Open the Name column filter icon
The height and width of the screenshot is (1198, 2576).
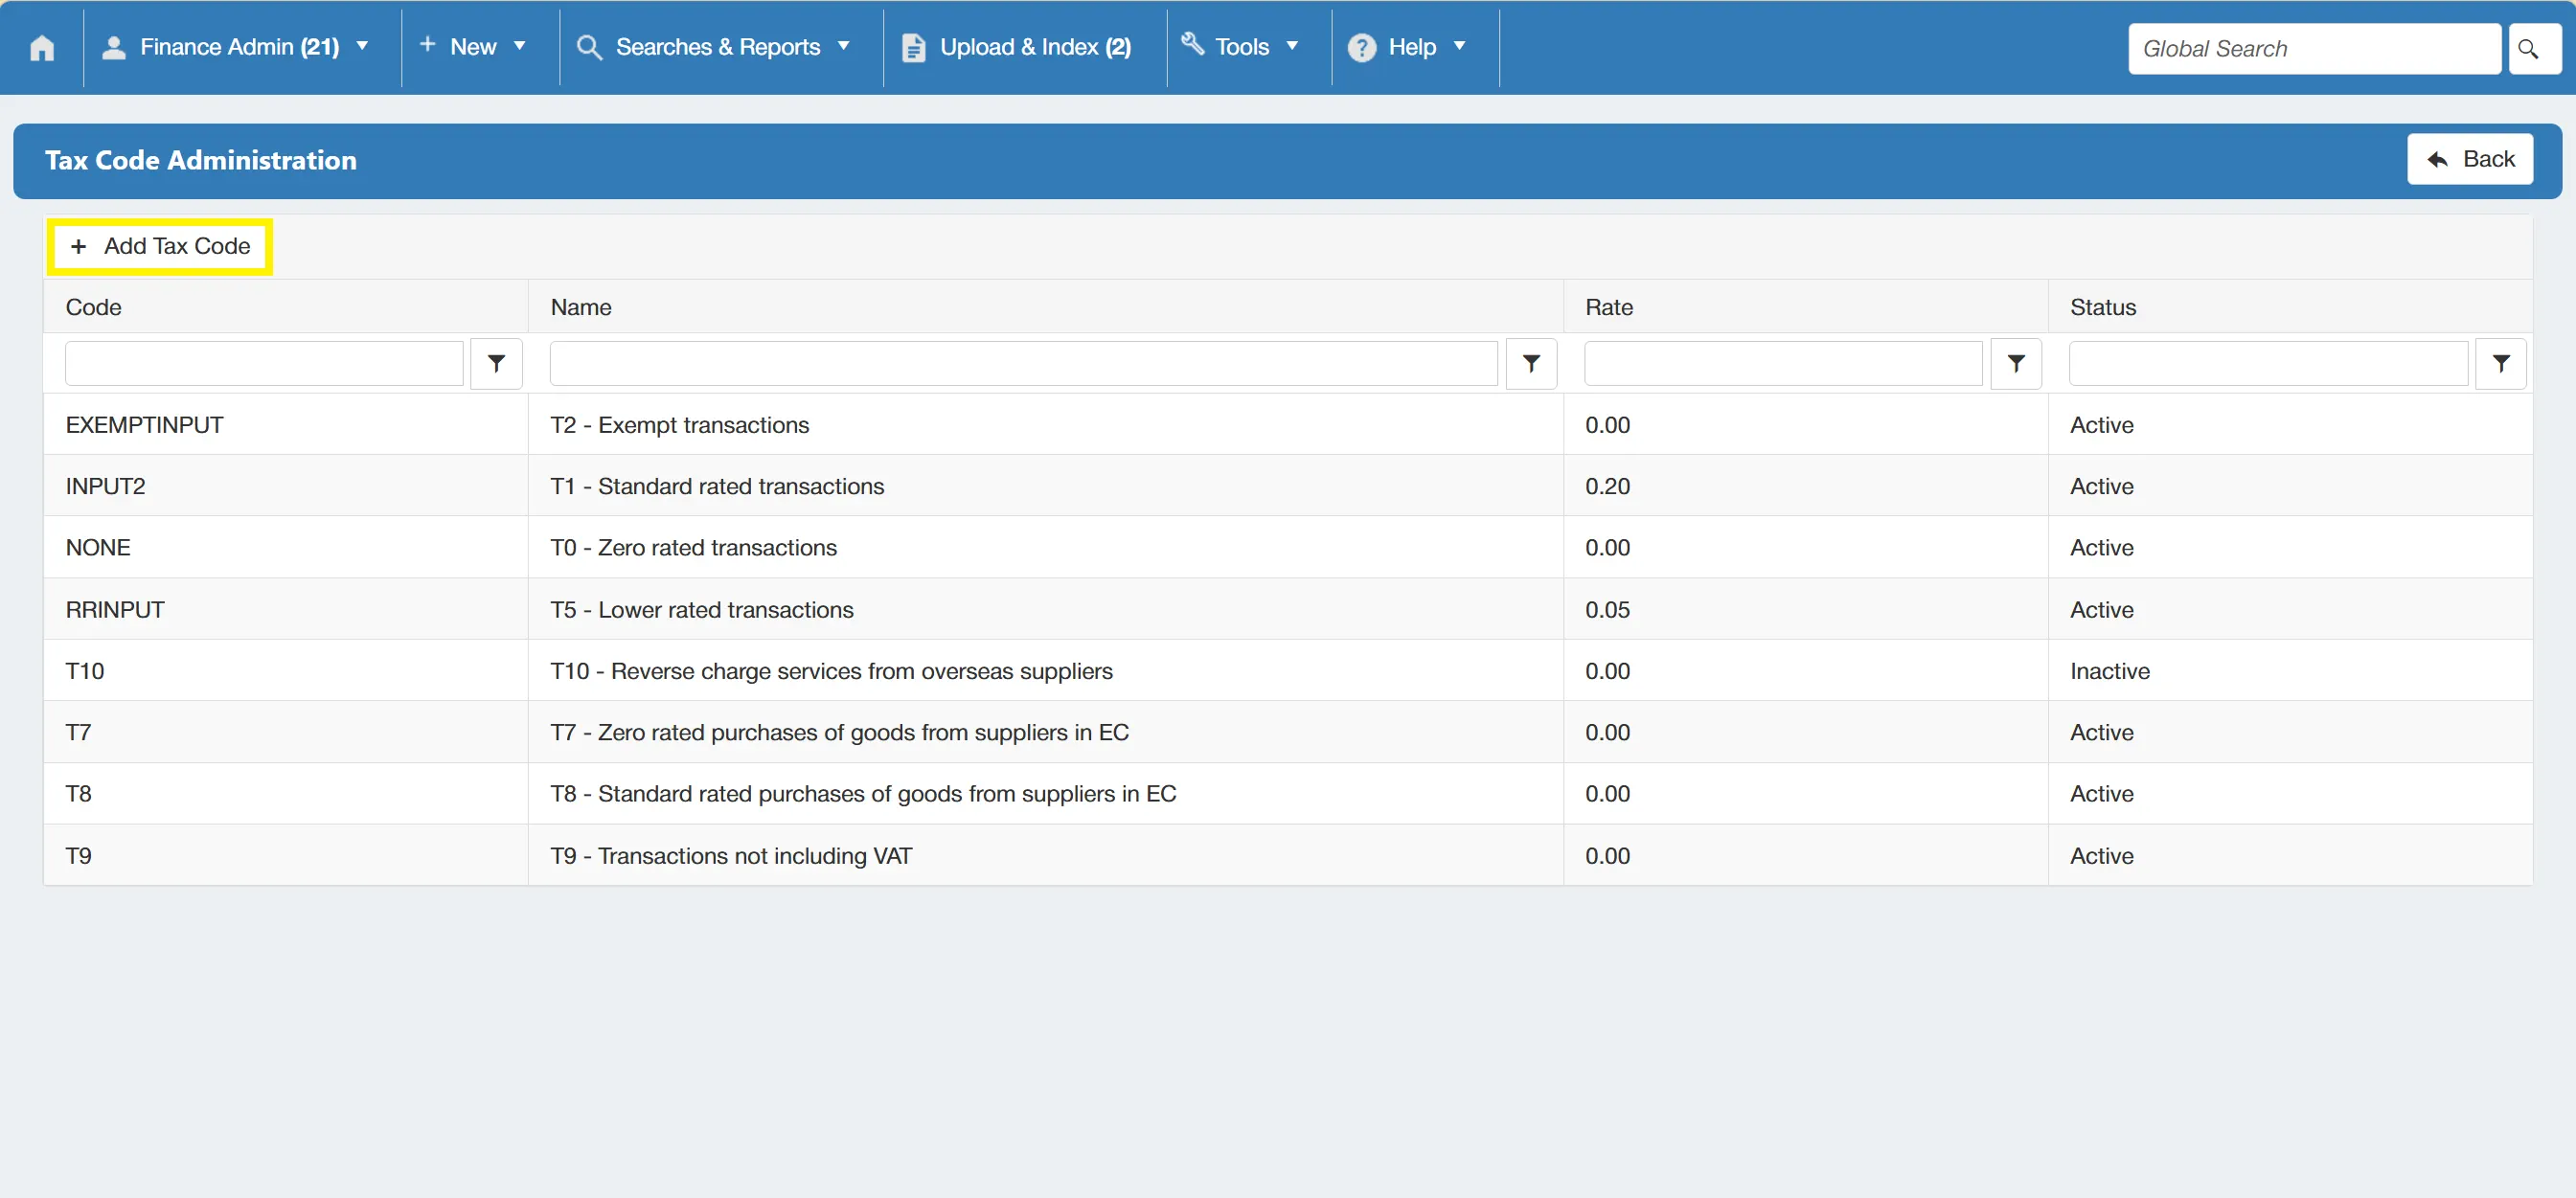coord(1531,364)
